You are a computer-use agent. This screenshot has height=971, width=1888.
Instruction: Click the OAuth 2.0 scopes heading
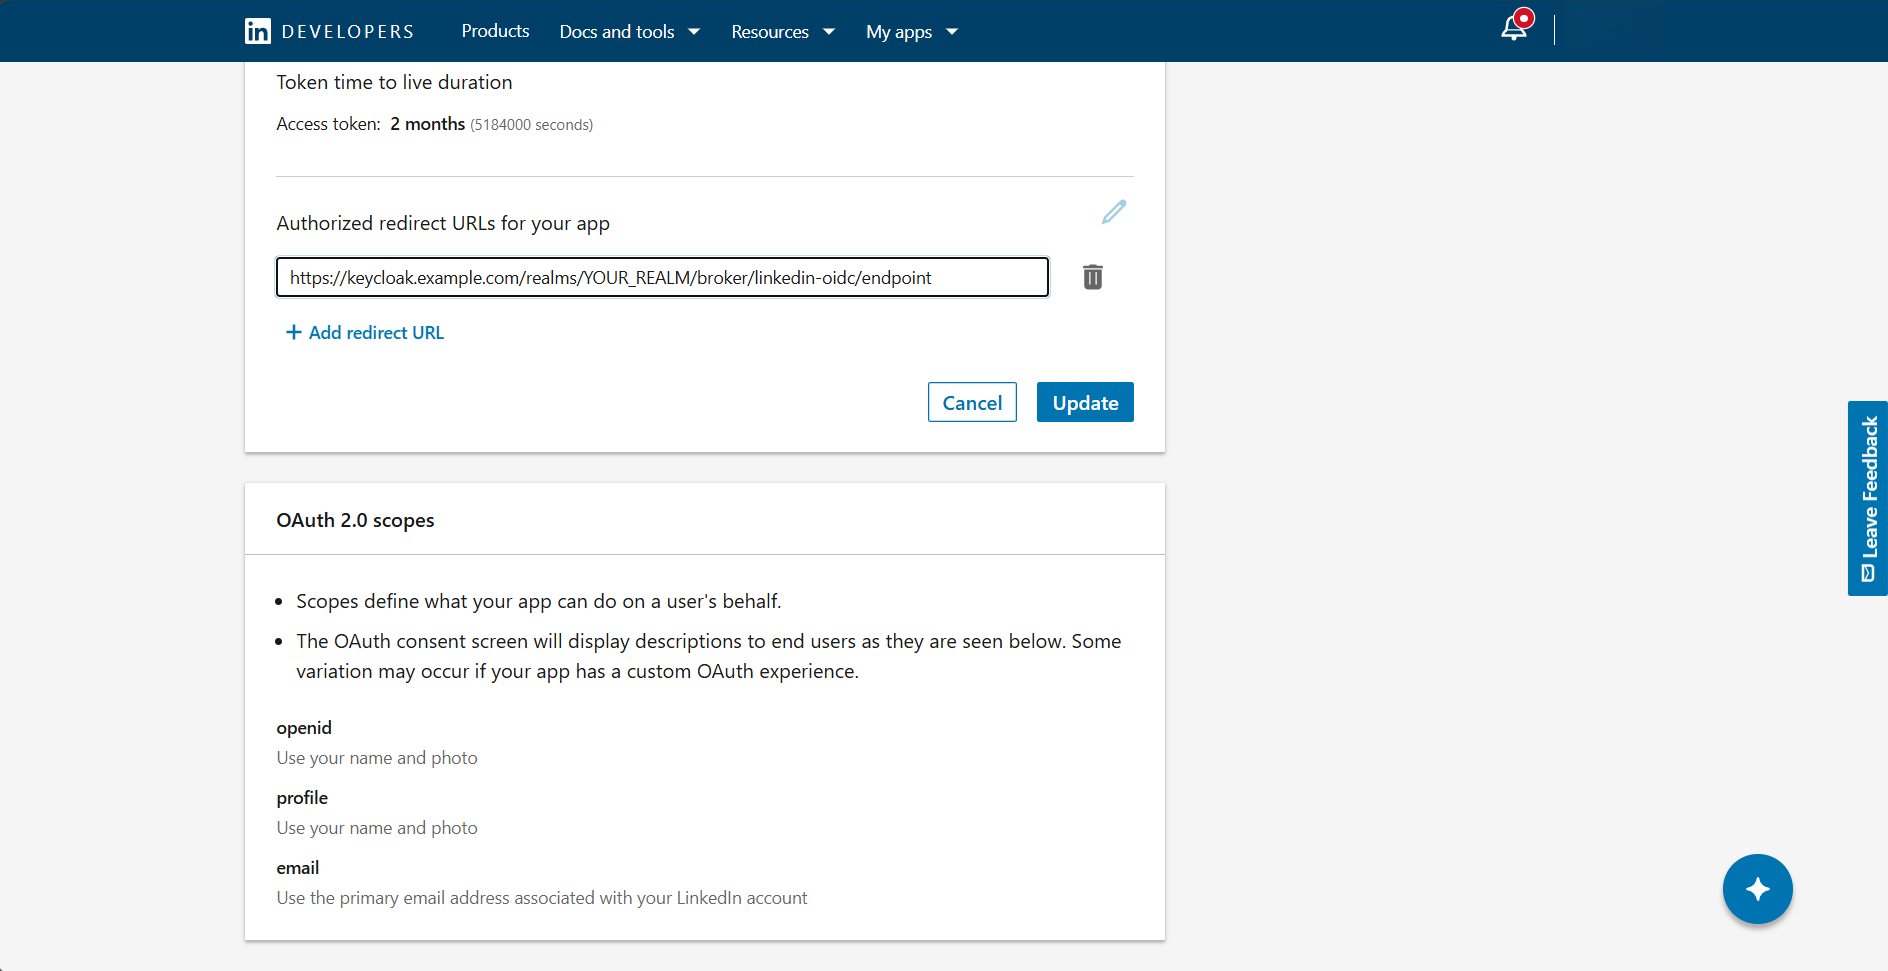click(355, 520)
